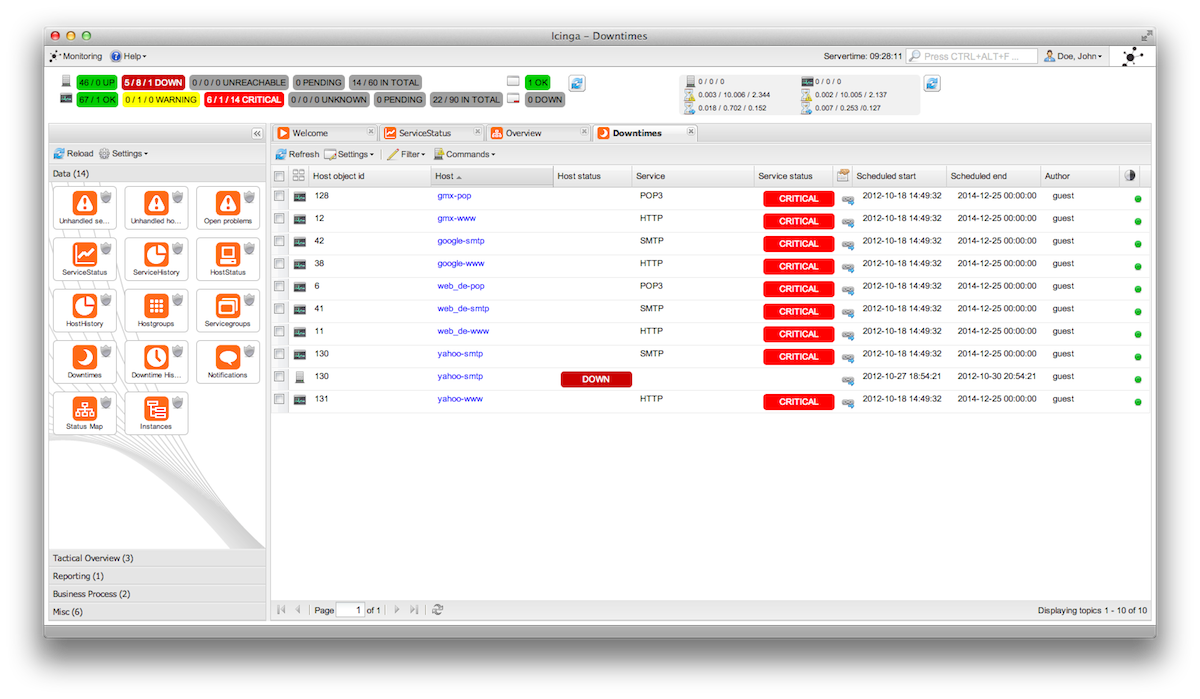Expand the Tactical Overview (3) section
This screenshot has width=1200, height=699.
93,558
